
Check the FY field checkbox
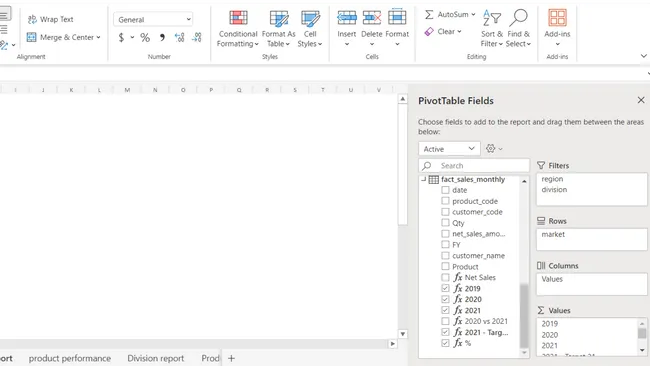(x=445, y=245)
